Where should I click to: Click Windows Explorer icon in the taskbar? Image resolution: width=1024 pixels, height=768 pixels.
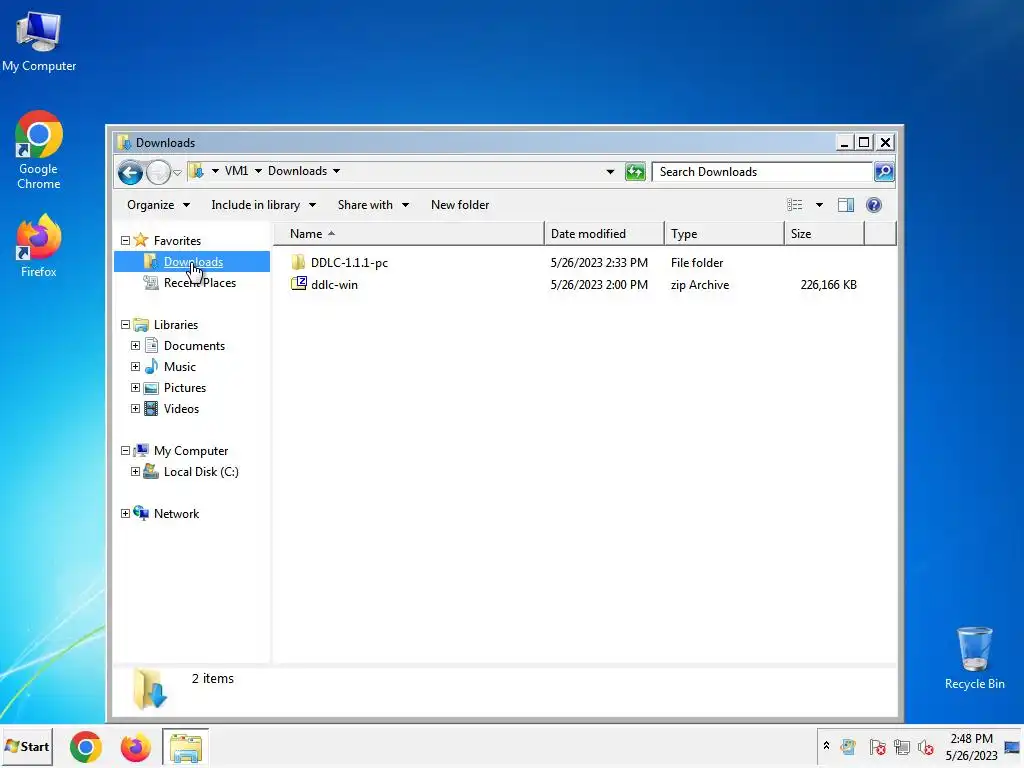click(x=185, y=747)
